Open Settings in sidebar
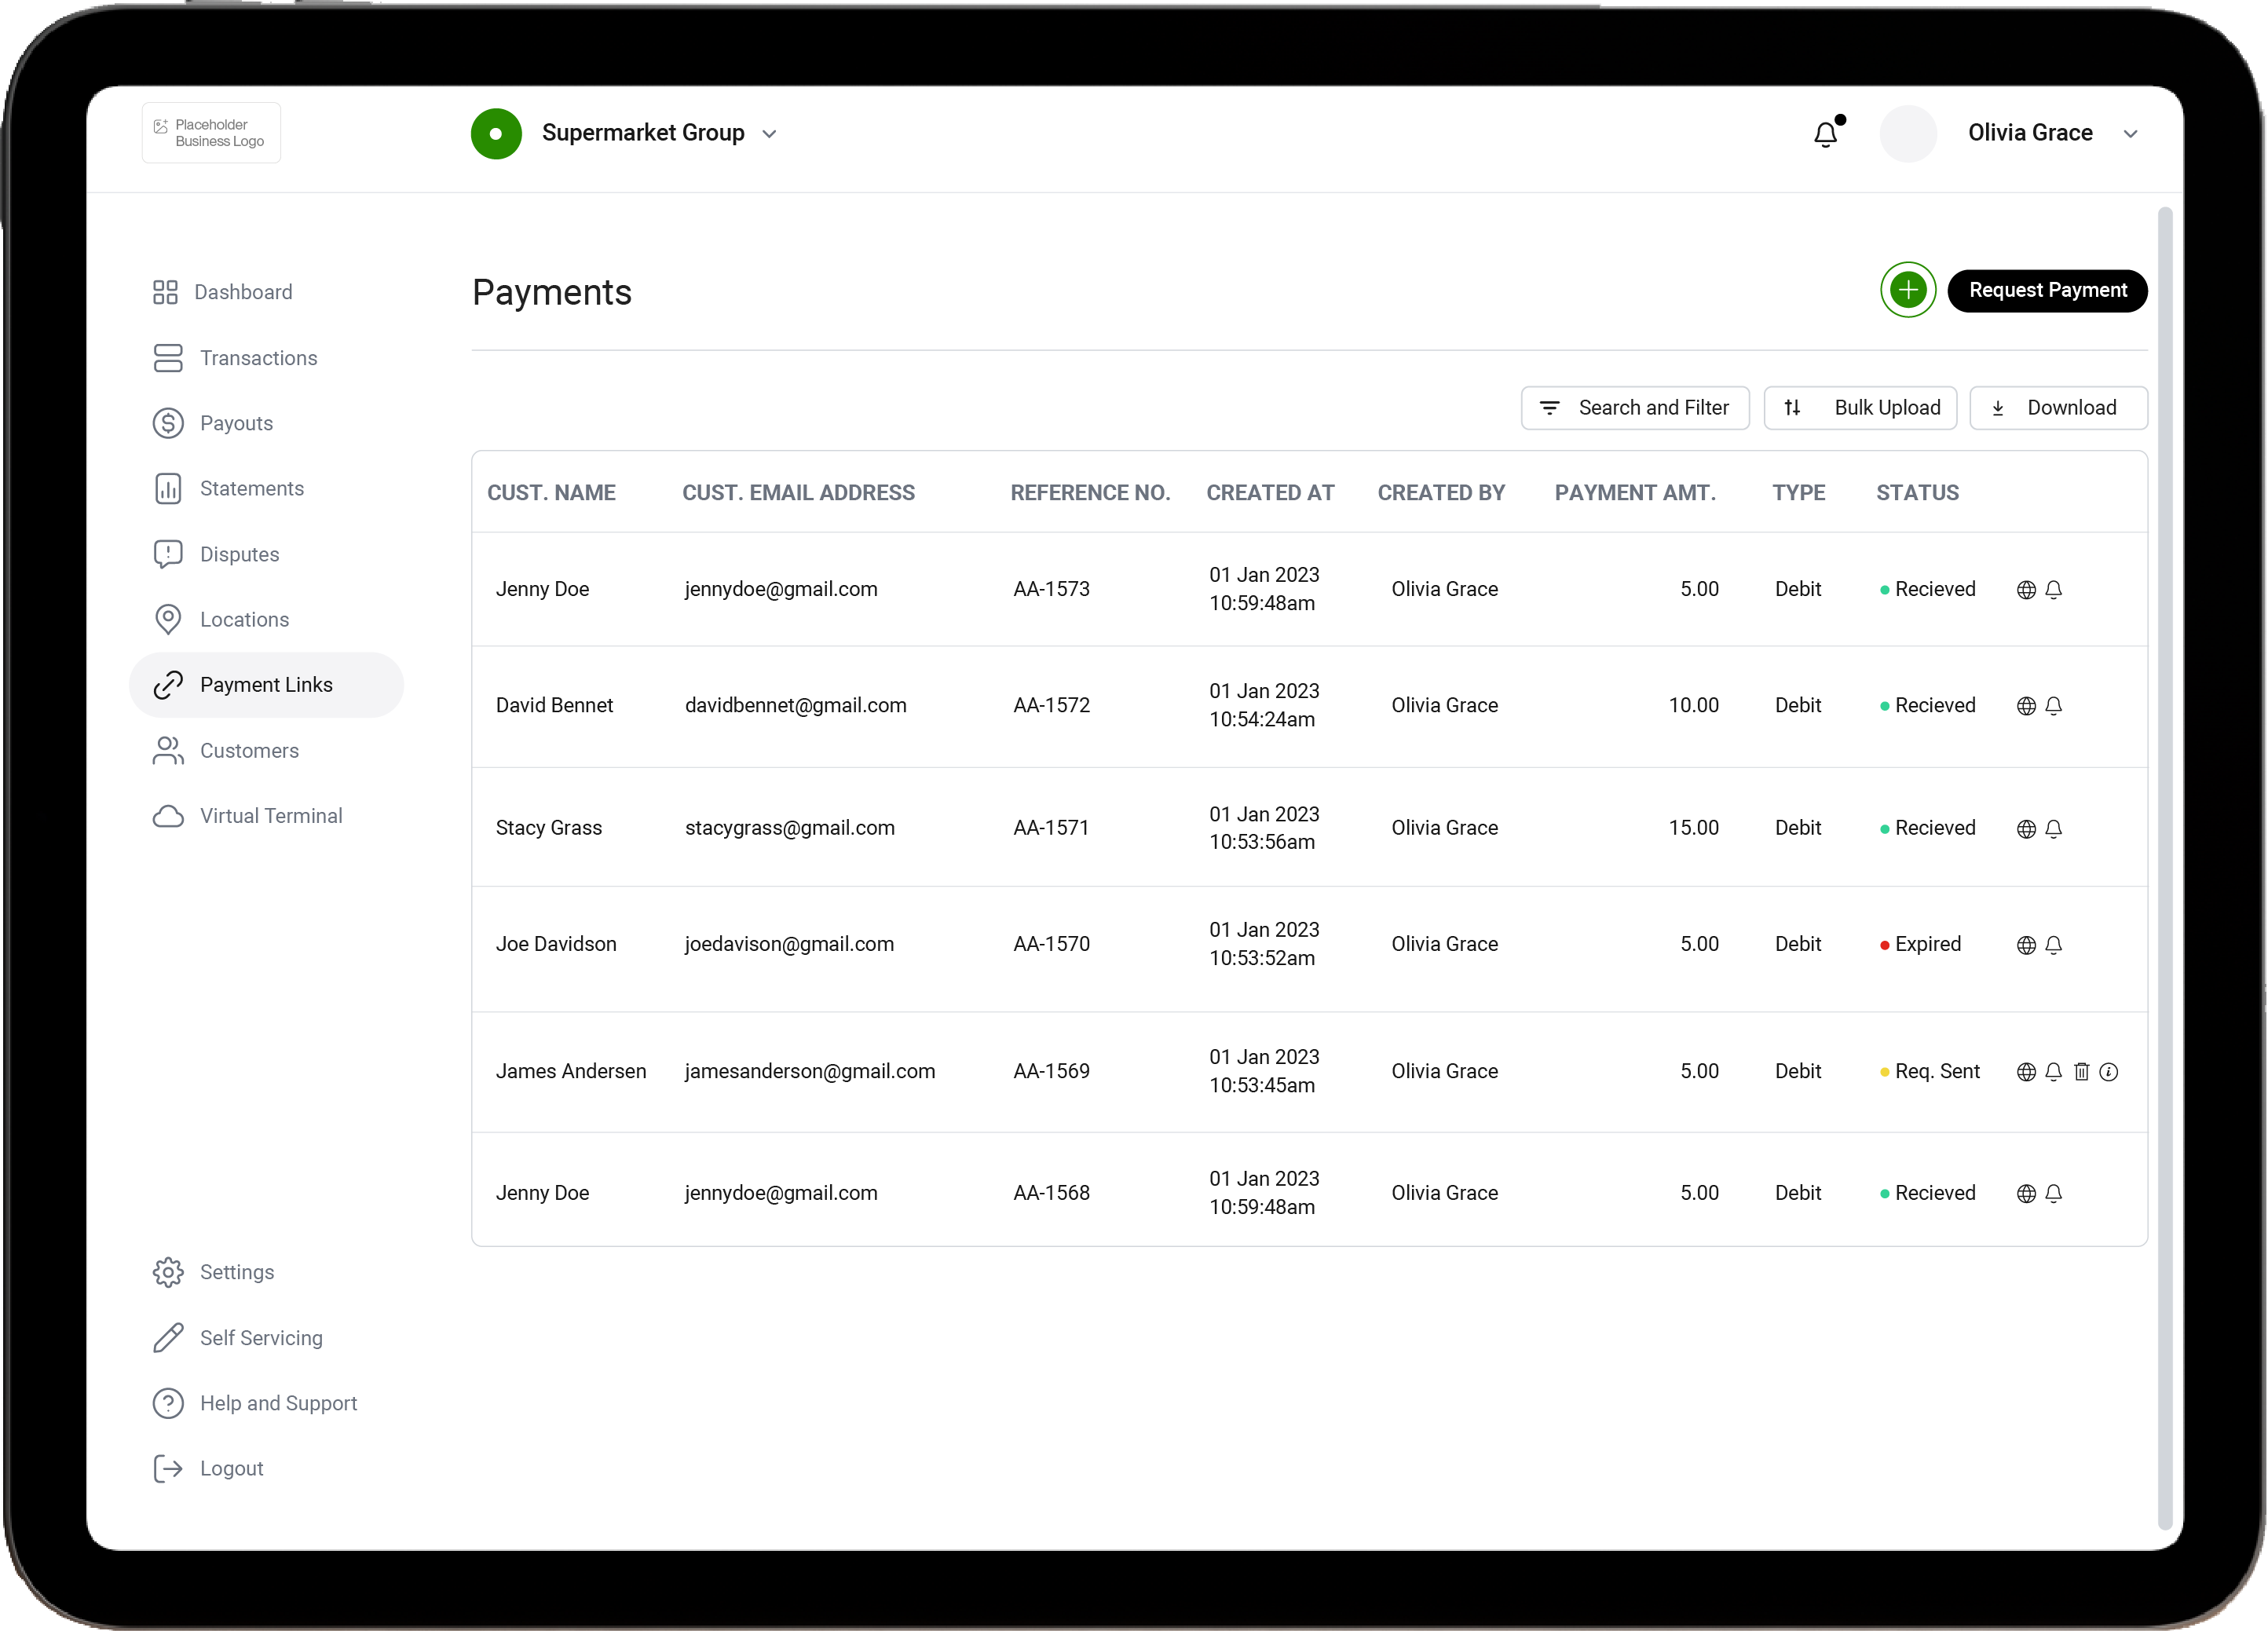The width and height of the screenshot is (2268, 1631). [x=213, y=1272]
